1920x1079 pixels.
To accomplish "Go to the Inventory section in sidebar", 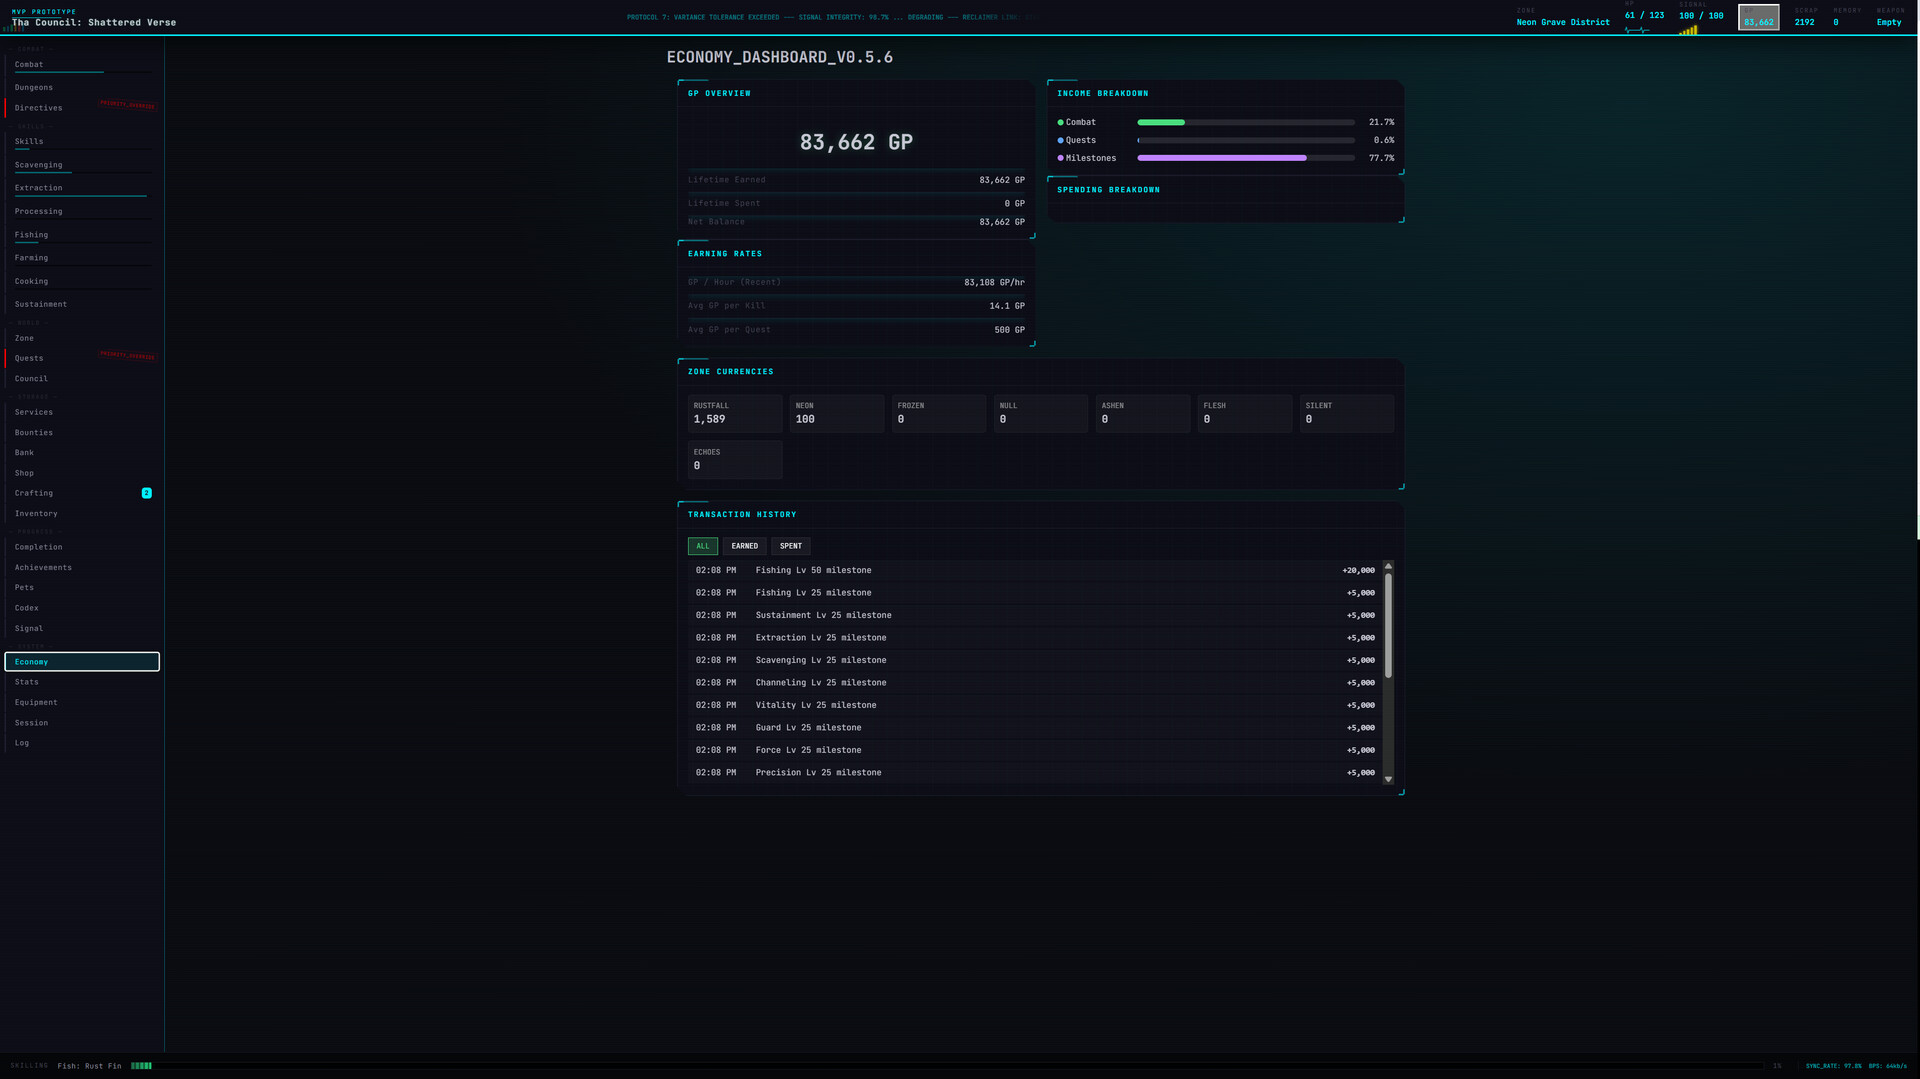I will (36, 514).
